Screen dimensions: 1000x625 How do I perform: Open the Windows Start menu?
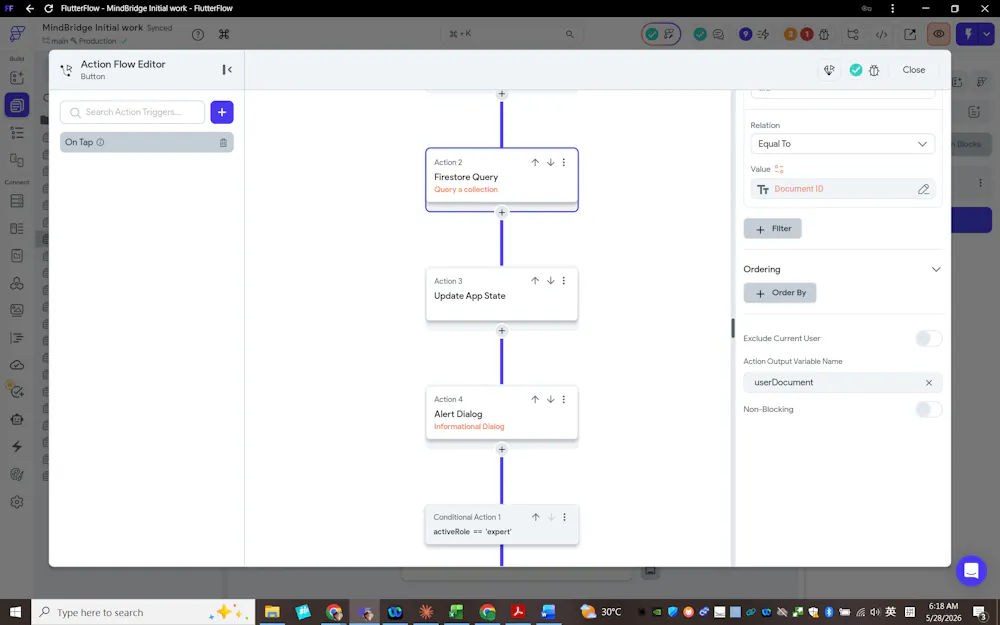[15, 612]
